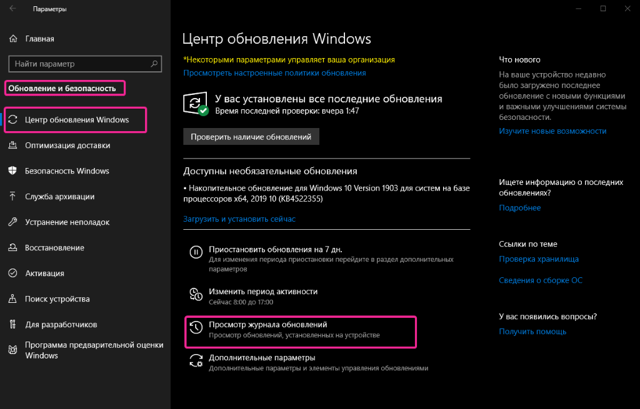Open Оптимизация доставки via its icon
This screenshot has height=409, width=640.
13,145
